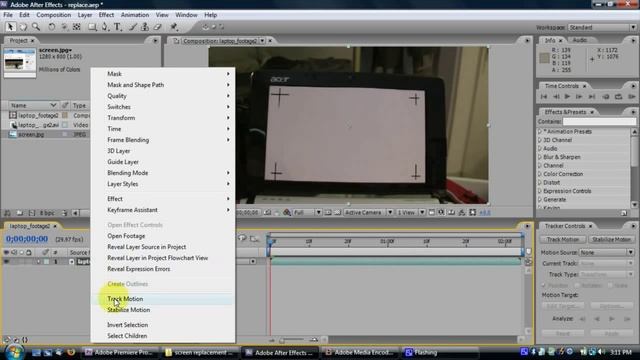Click the Show Channel color icon

(x=287, y=213)
